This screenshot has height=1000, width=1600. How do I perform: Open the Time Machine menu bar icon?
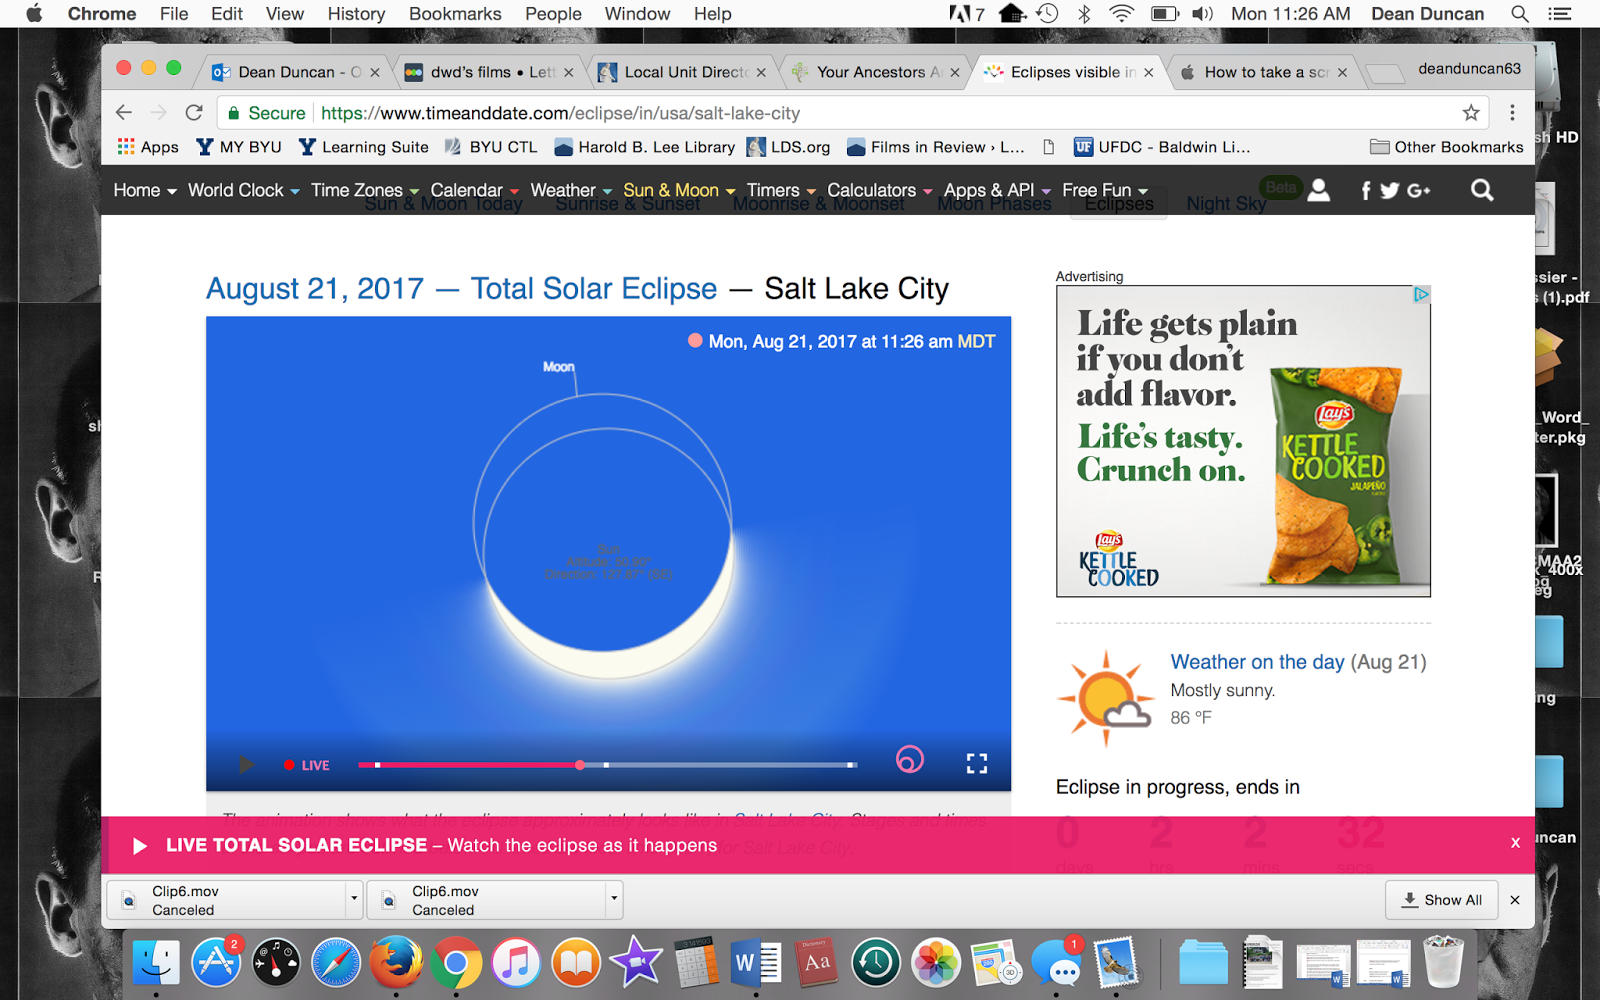[x=1048, y=14]
